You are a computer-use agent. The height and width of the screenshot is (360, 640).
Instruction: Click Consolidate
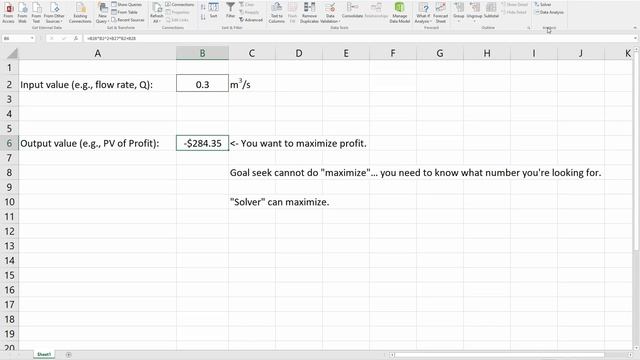[x=352, y=11]
